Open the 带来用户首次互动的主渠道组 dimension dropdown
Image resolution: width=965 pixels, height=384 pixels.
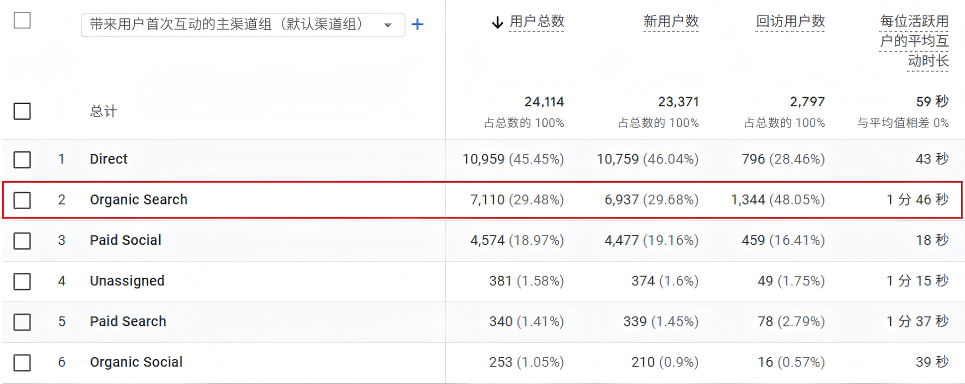(x=243, y=25)
